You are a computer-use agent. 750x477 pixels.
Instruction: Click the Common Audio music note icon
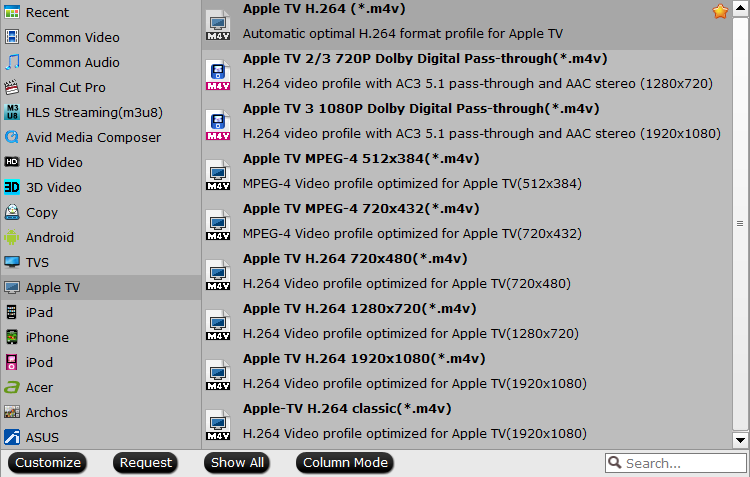point(12,62)
